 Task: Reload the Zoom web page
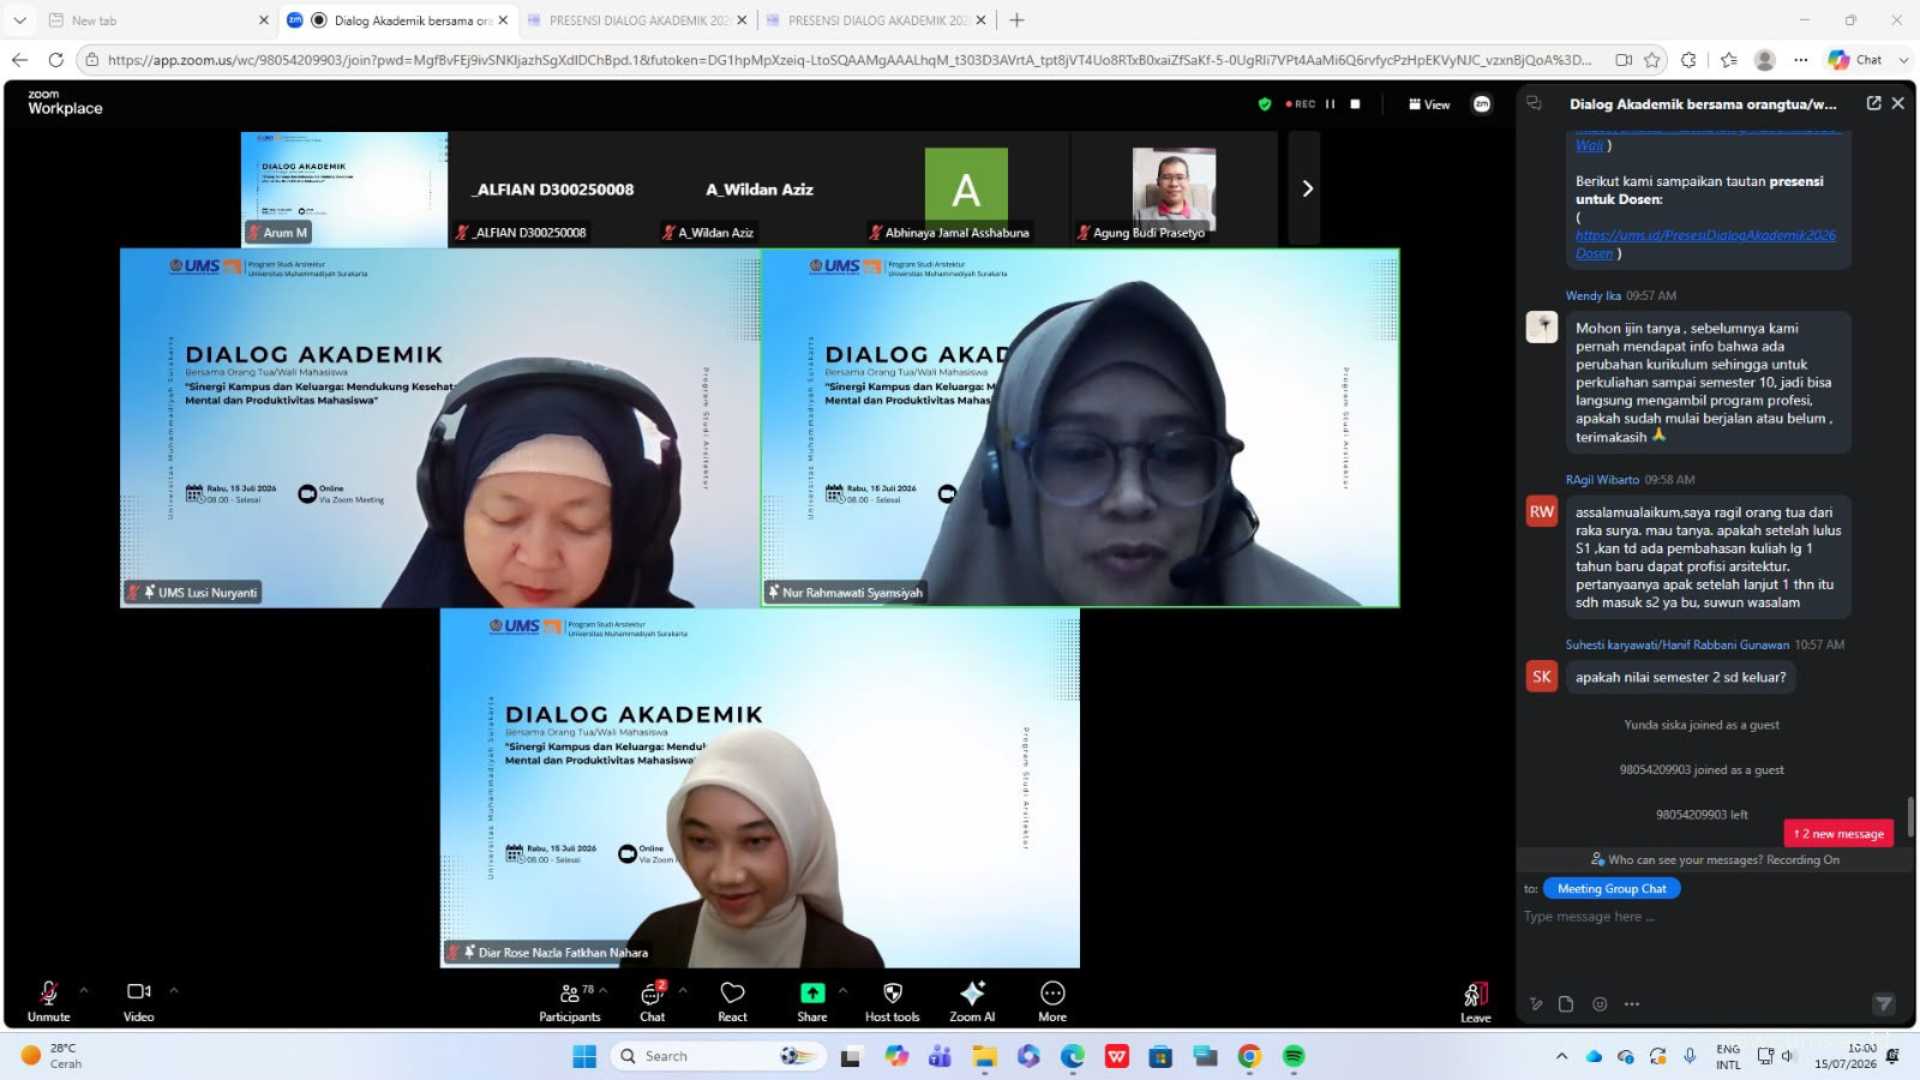pos(56,60)
